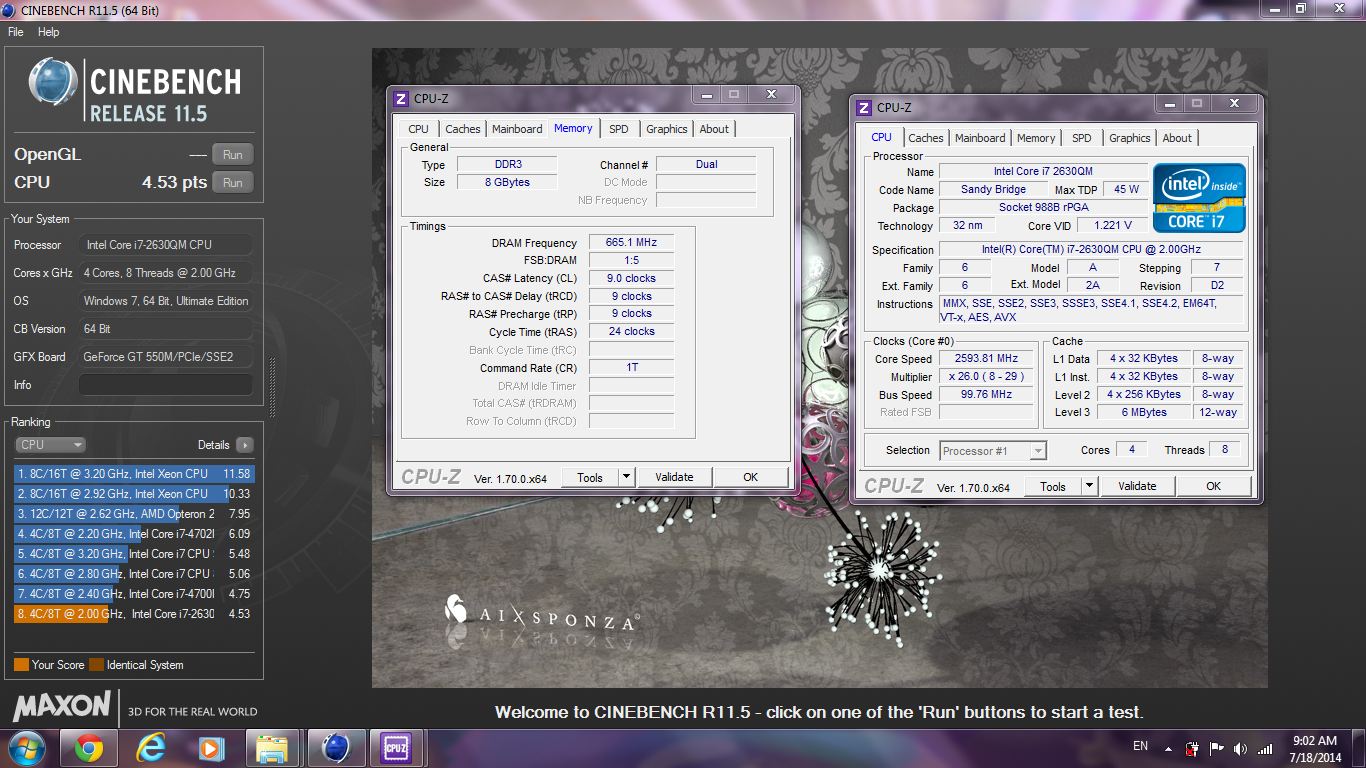Viewport: 1366px width, 768px height.
Task: Select ranking row 4C/8T @ 2.20 GHz i7-4702
Action: [x=134, y=534]
